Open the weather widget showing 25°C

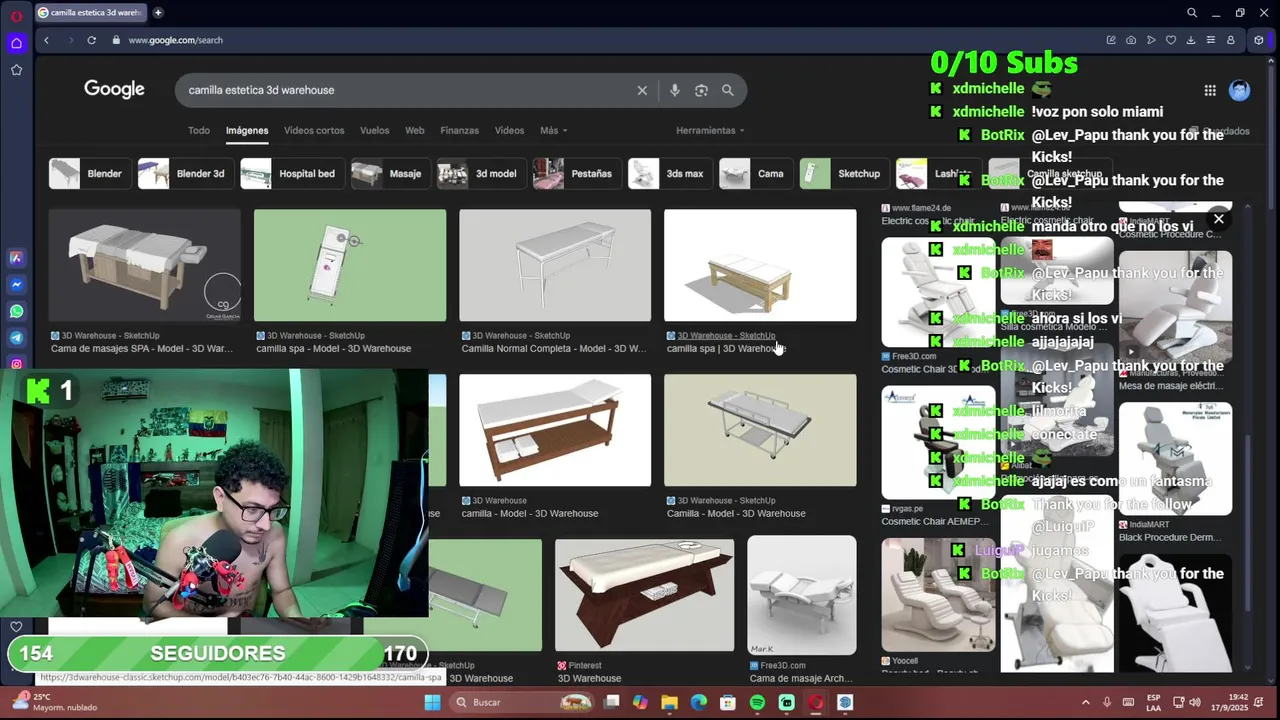coord(56,702)
